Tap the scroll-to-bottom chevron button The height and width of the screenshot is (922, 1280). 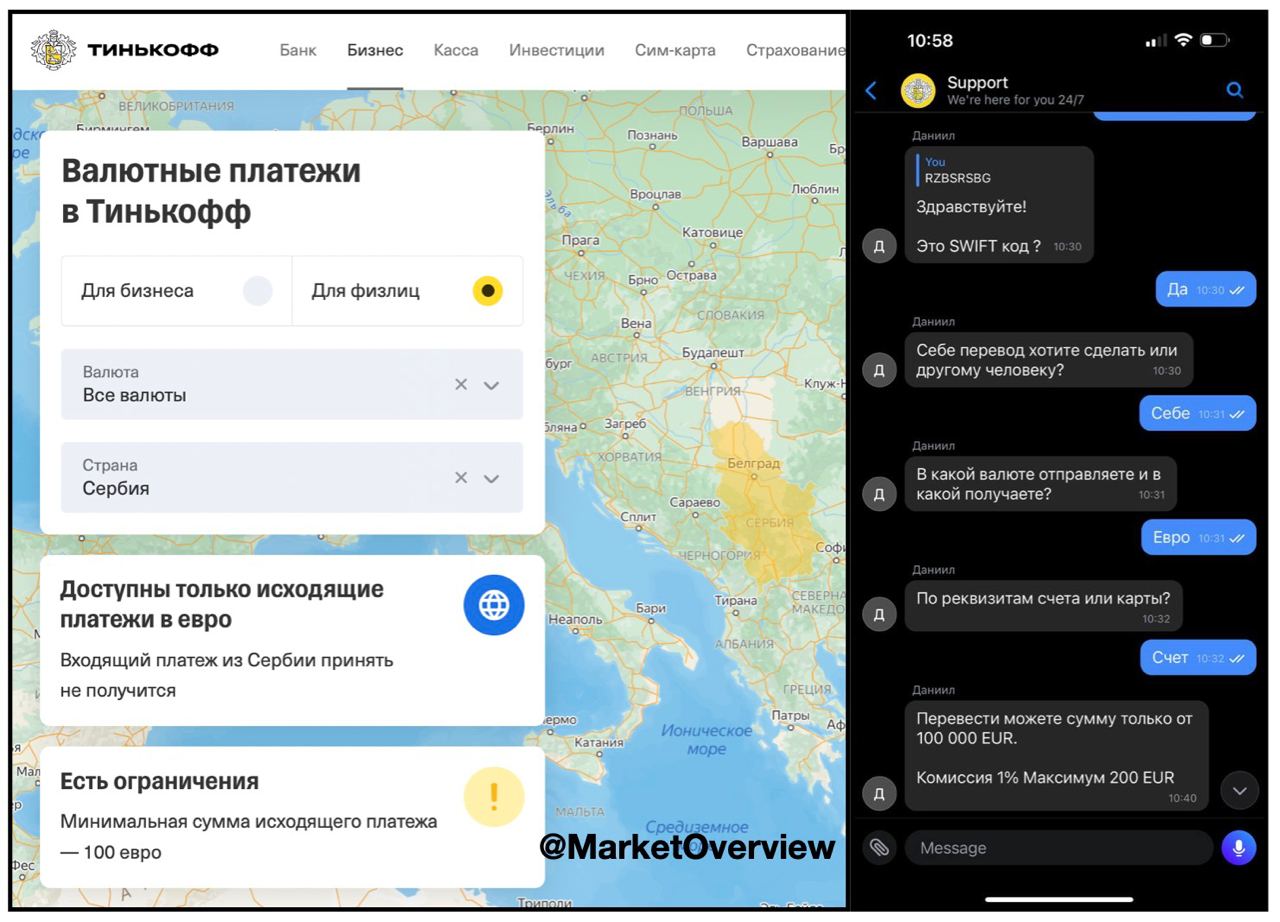1239,790
